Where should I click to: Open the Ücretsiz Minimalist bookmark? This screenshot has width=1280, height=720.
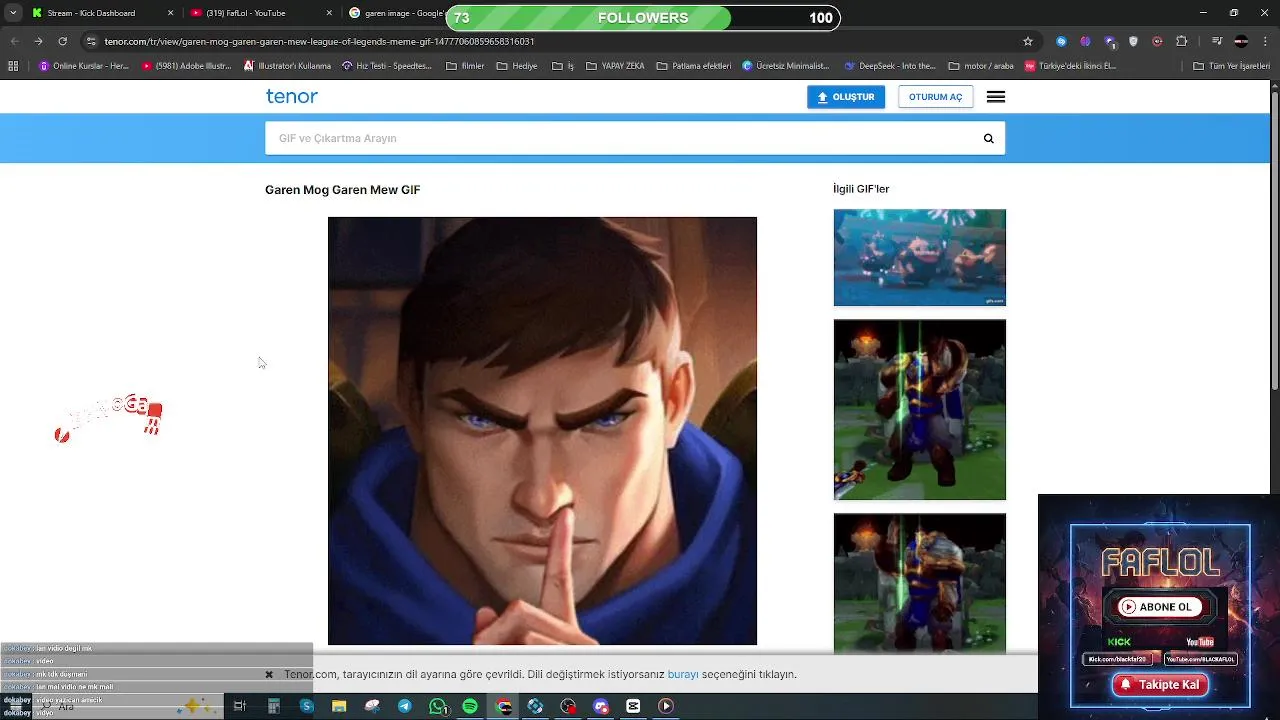point(787,66)
